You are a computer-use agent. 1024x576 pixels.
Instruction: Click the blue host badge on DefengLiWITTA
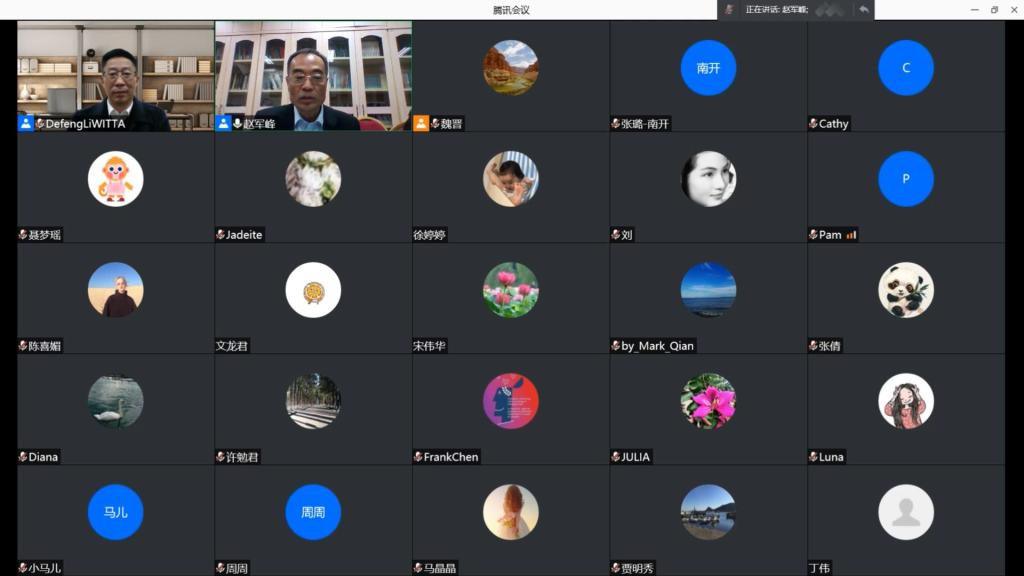26,123
